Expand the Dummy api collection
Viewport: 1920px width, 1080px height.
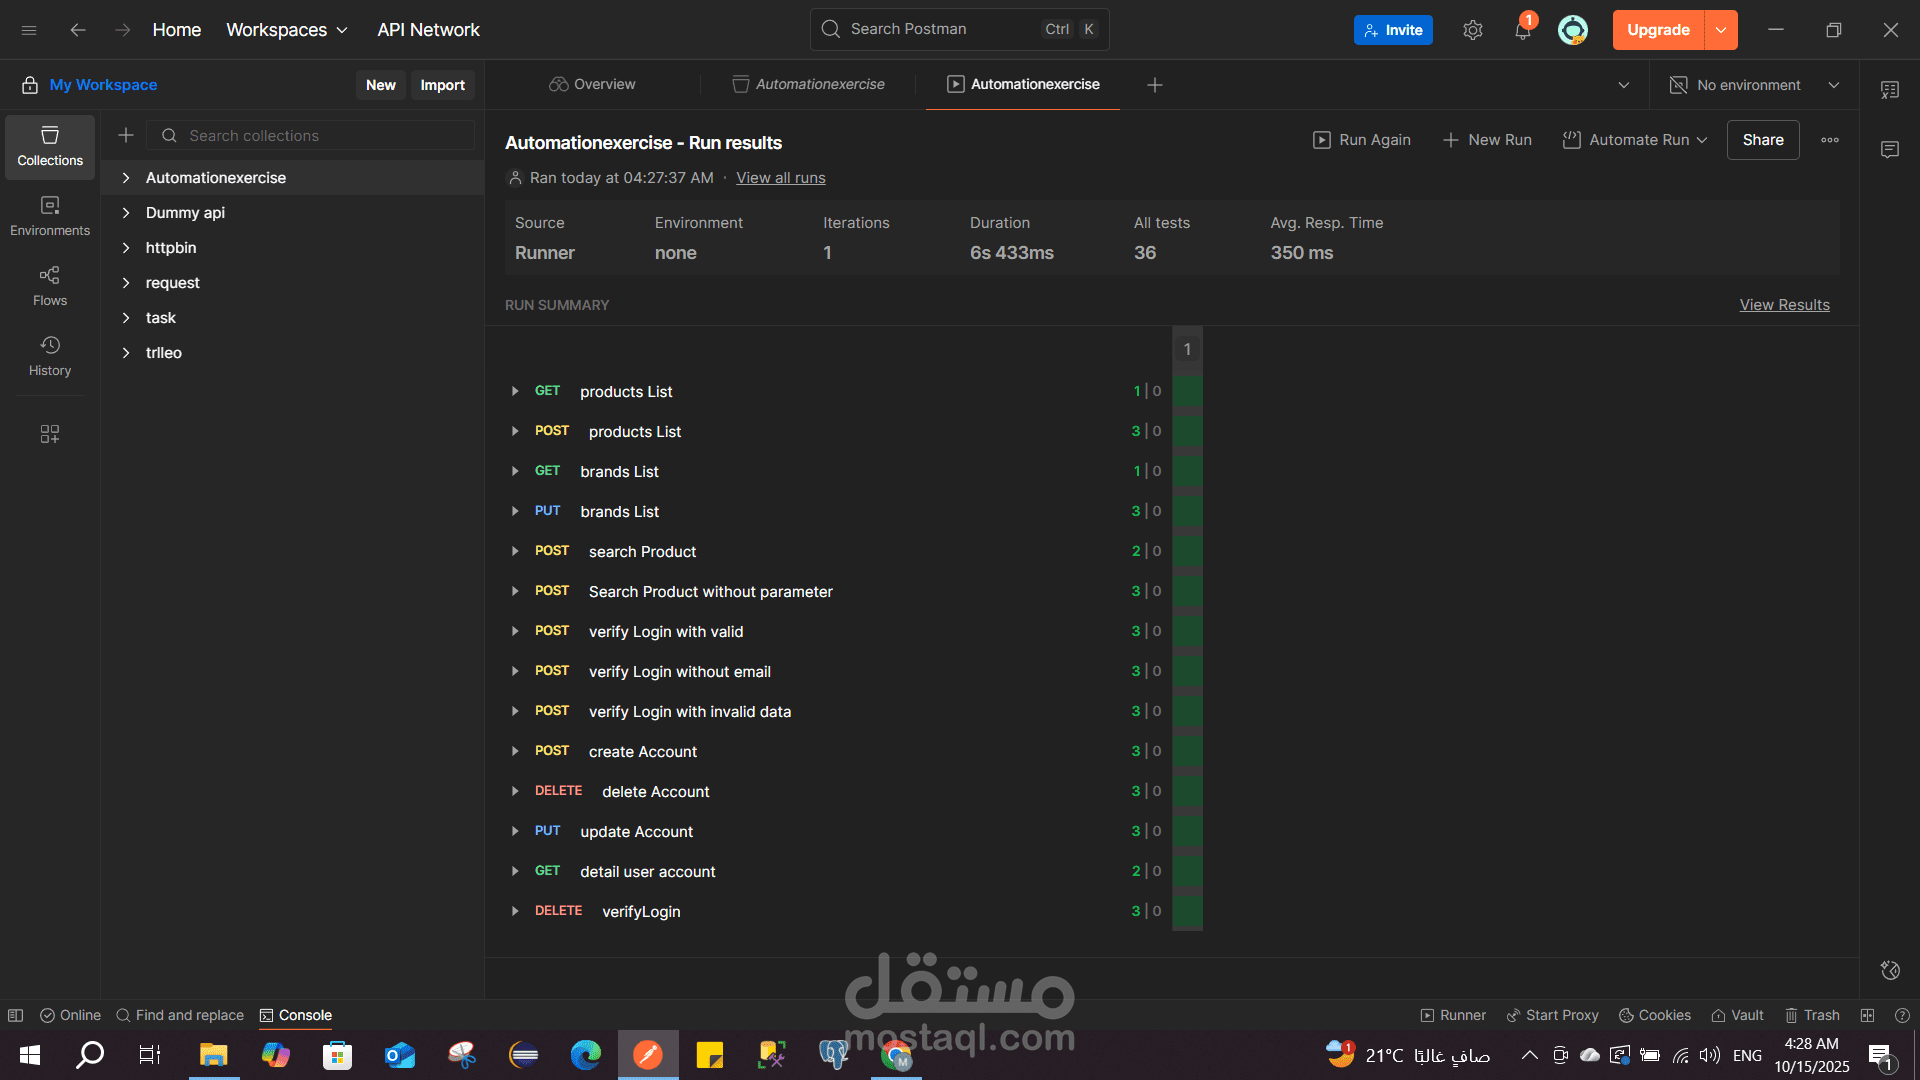click(x=126, y=213)
